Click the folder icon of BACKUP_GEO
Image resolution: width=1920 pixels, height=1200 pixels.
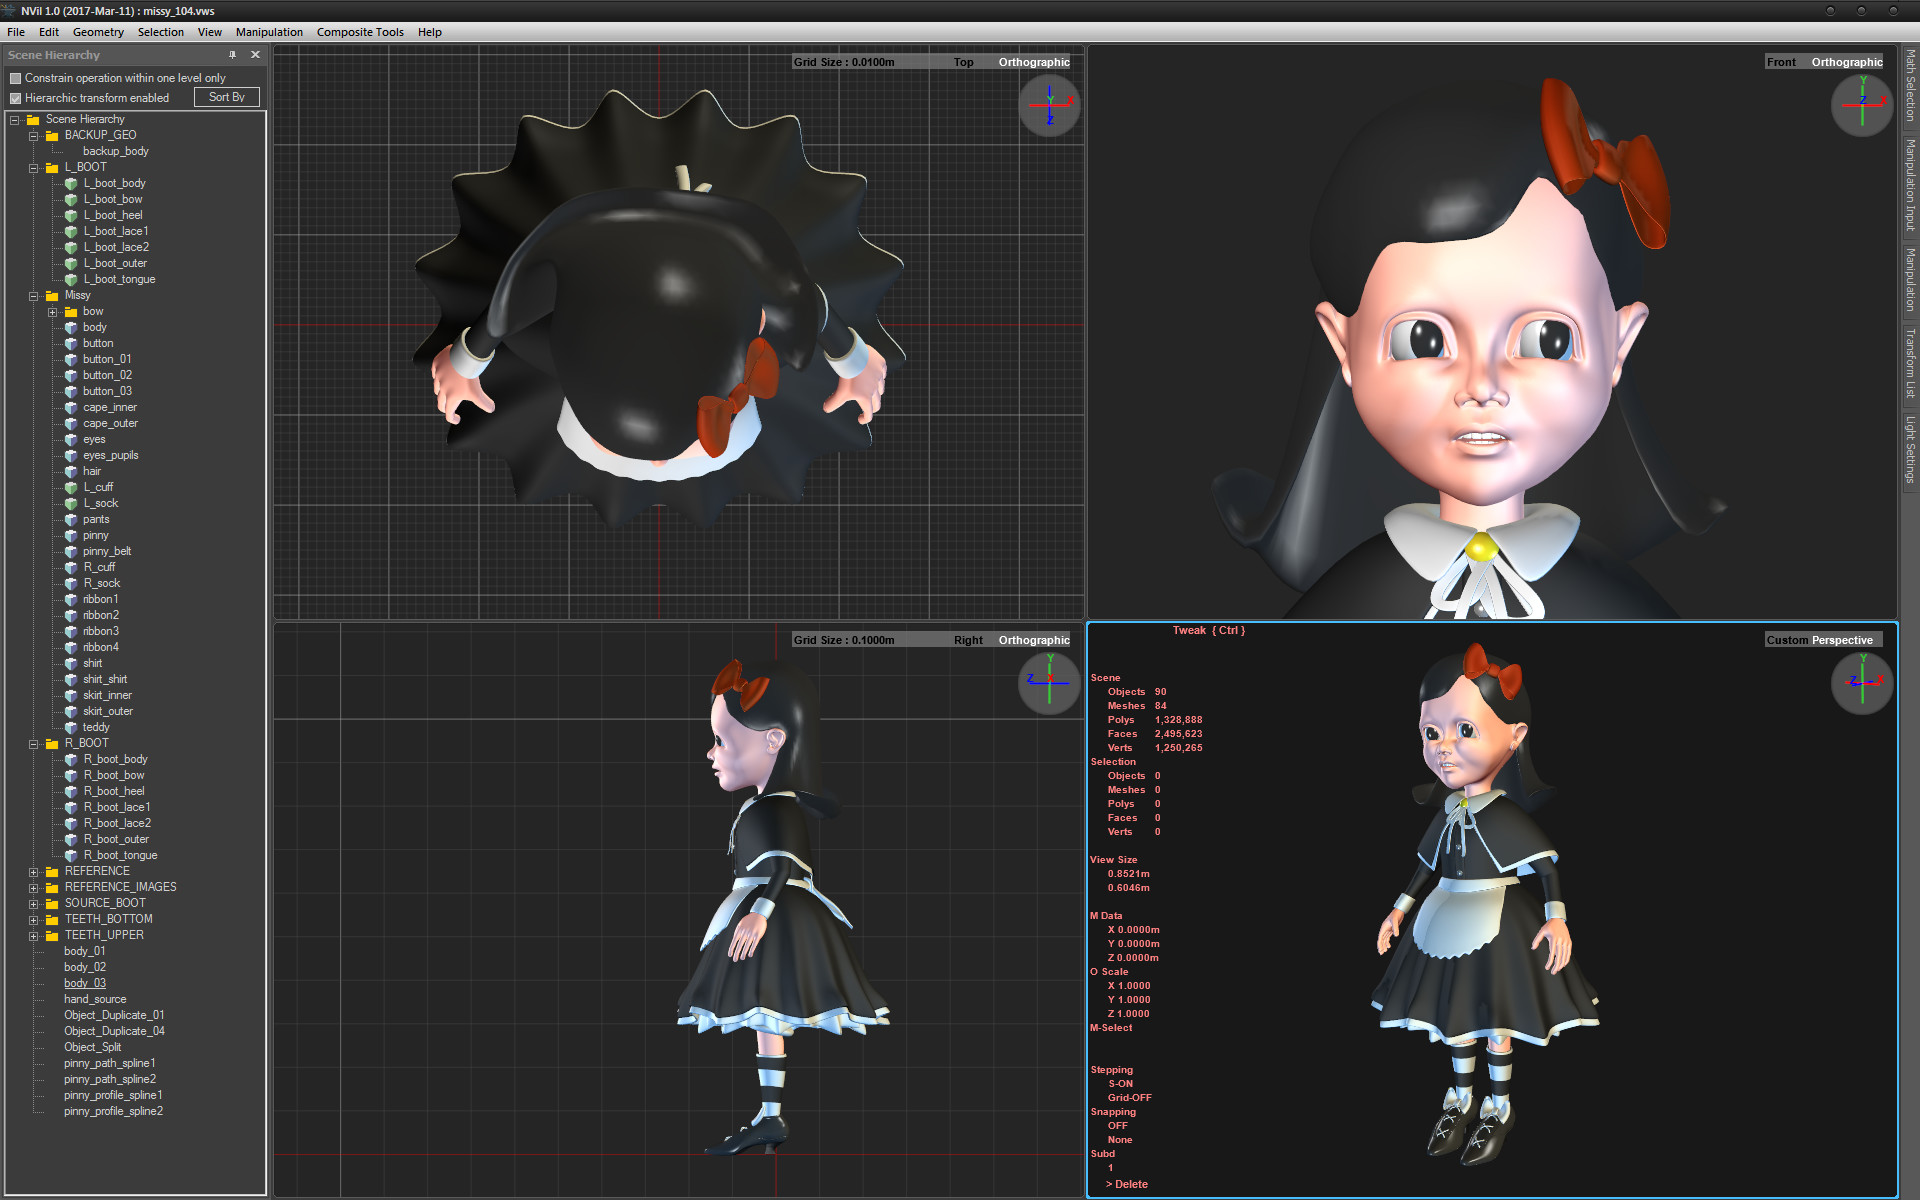click(52, 134)
